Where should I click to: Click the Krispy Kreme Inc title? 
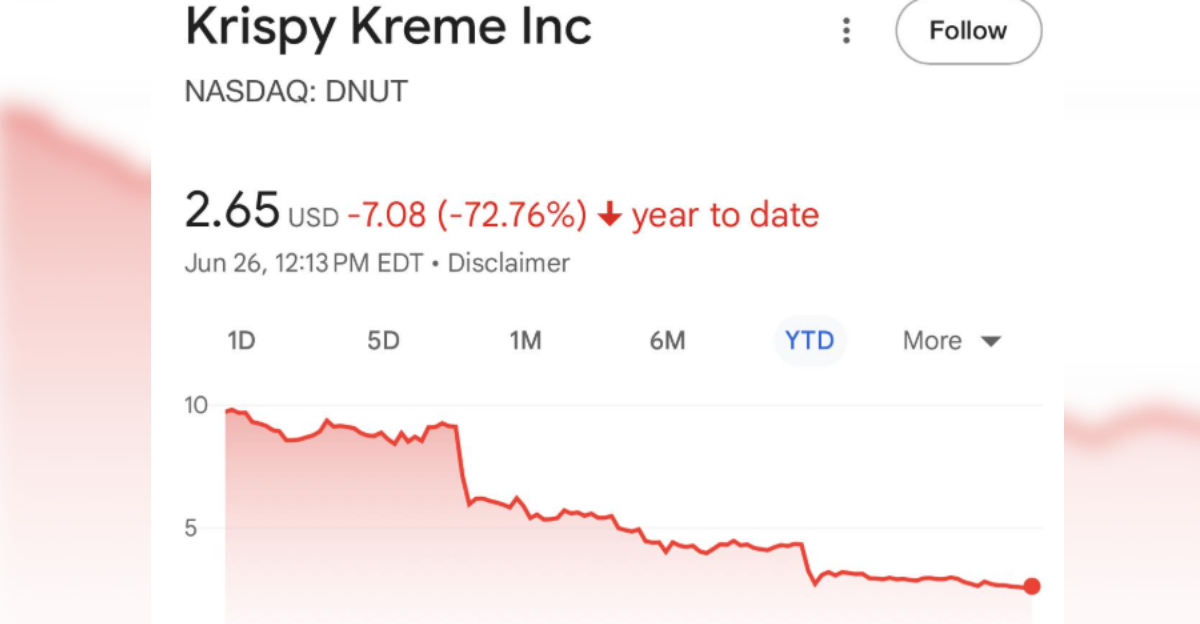[388, 28]
